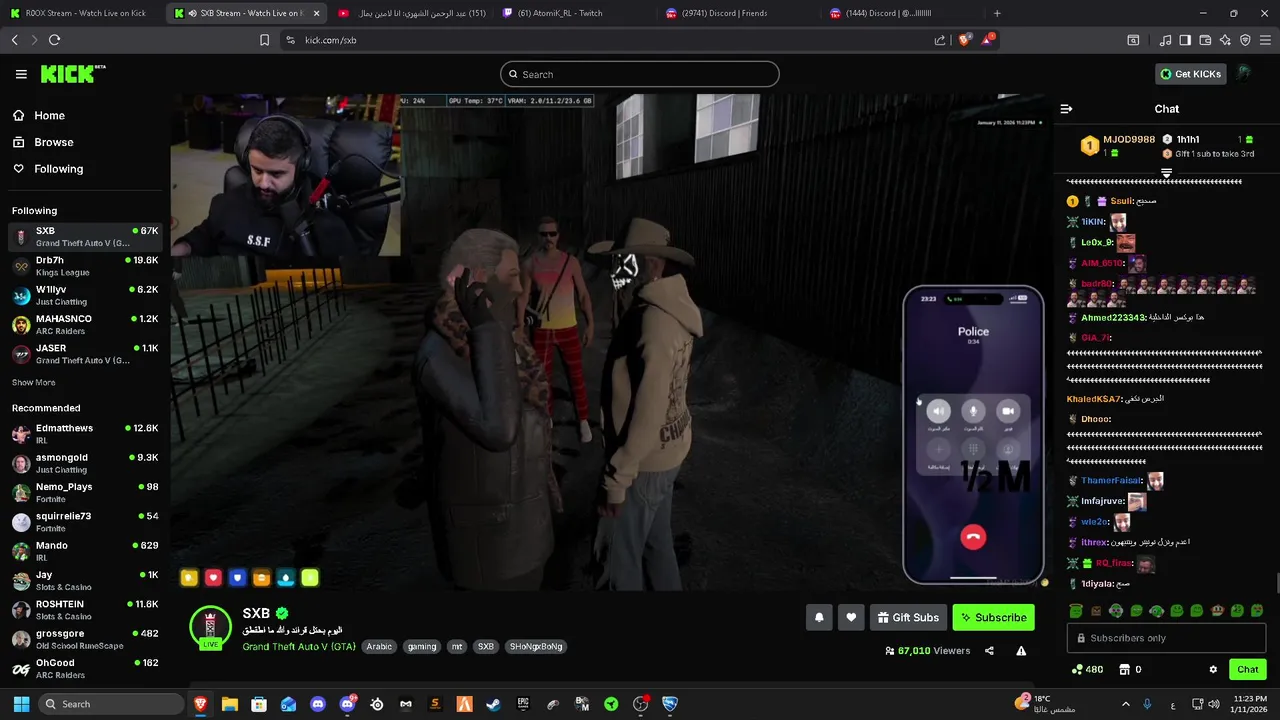Viewport: 1280px width, 720px height.
Task: Click the Gift Subs button
Action: pos(908,618)
